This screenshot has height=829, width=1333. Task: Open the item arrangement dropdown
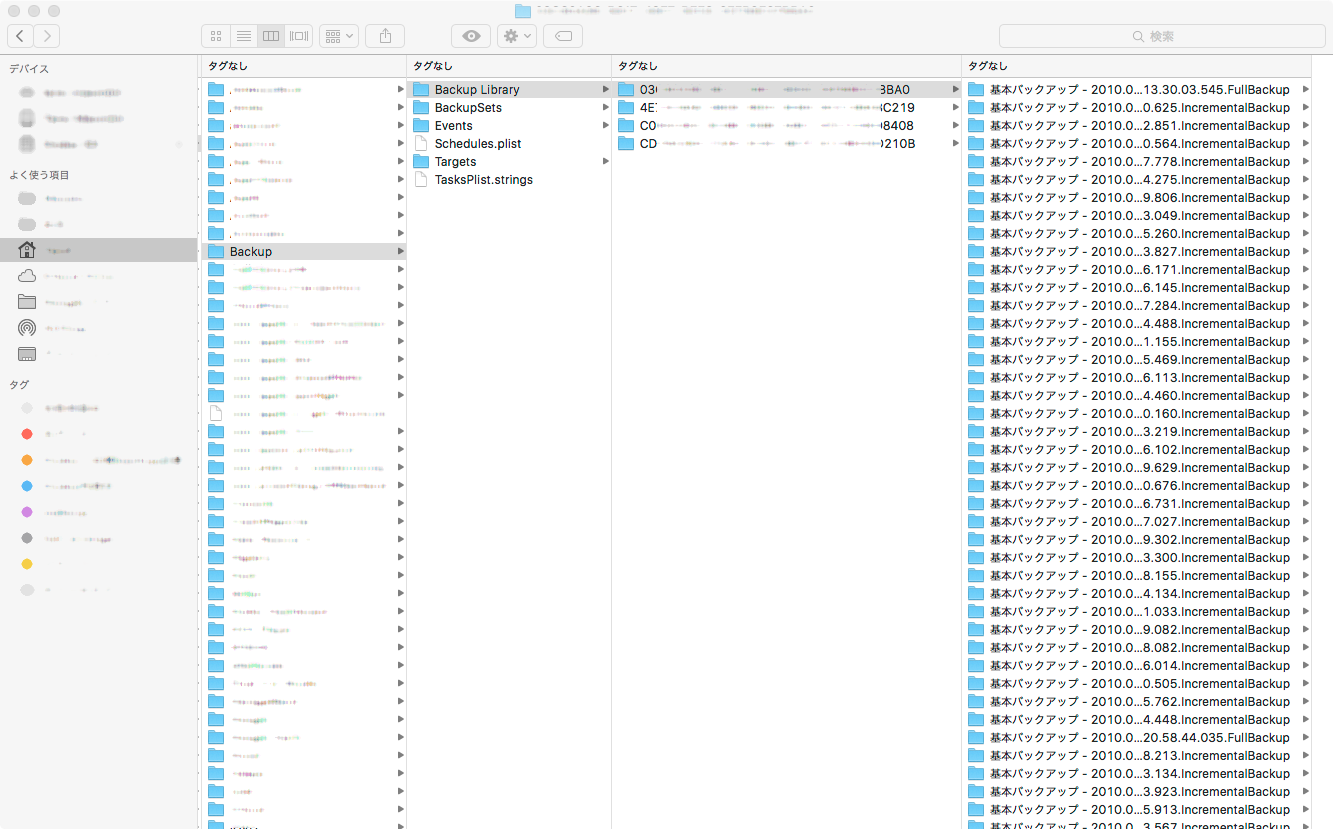[339, 36]
